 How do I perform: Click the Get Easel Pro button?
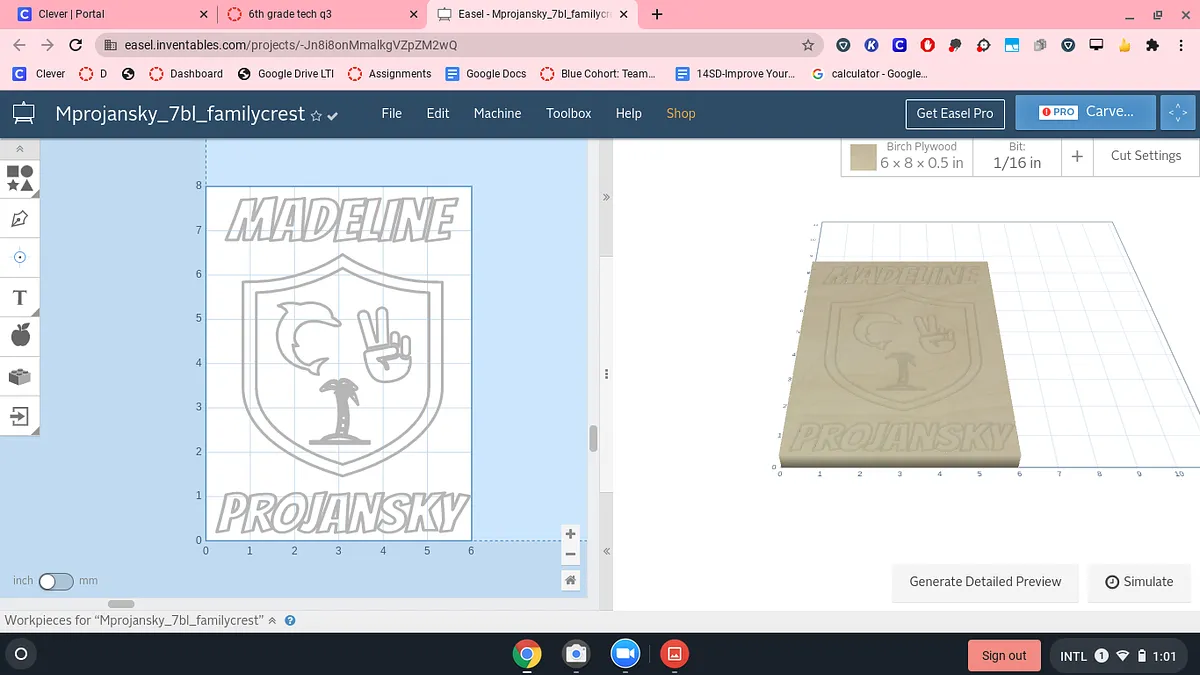[954, 113]
